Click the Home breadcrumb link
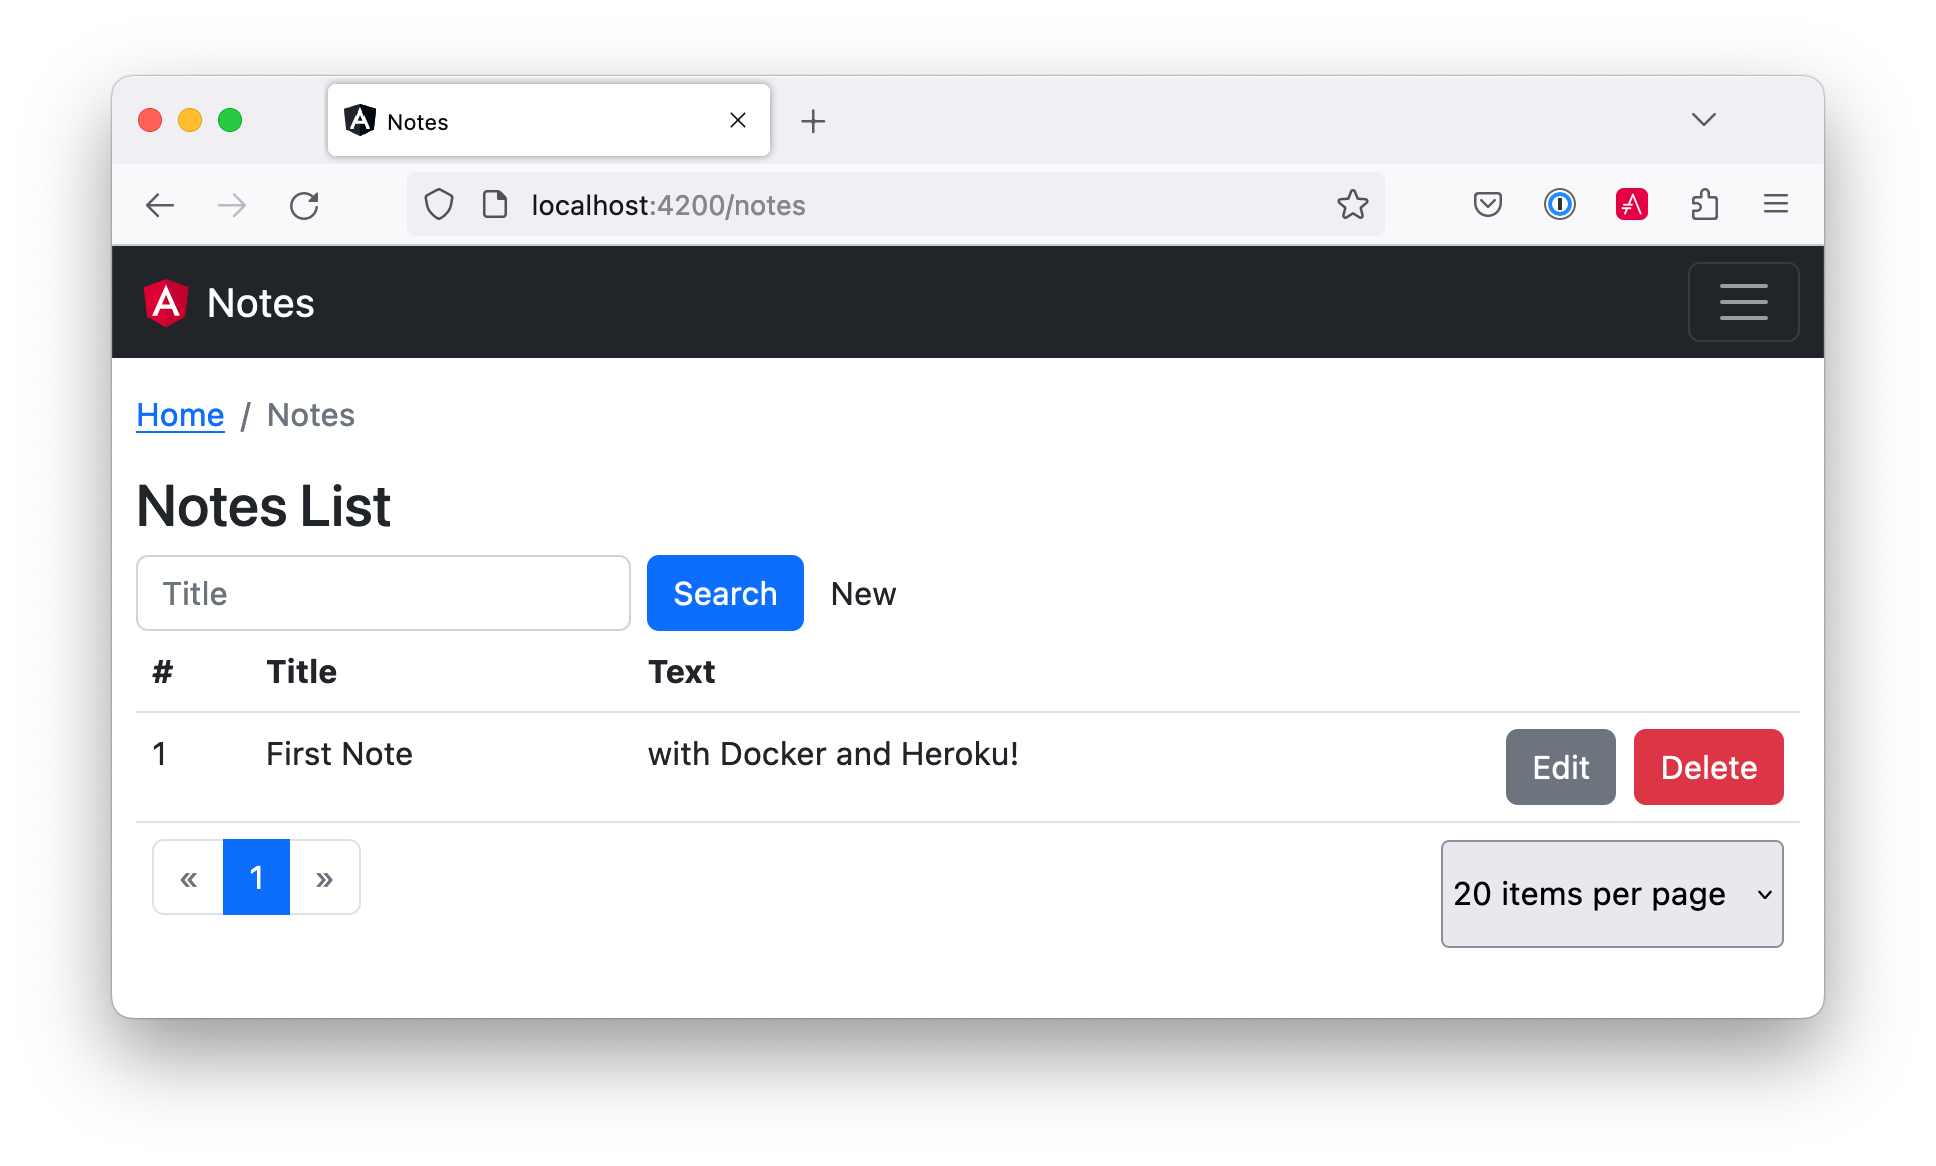The image size is (1936, 1166). tap(180, 414)
